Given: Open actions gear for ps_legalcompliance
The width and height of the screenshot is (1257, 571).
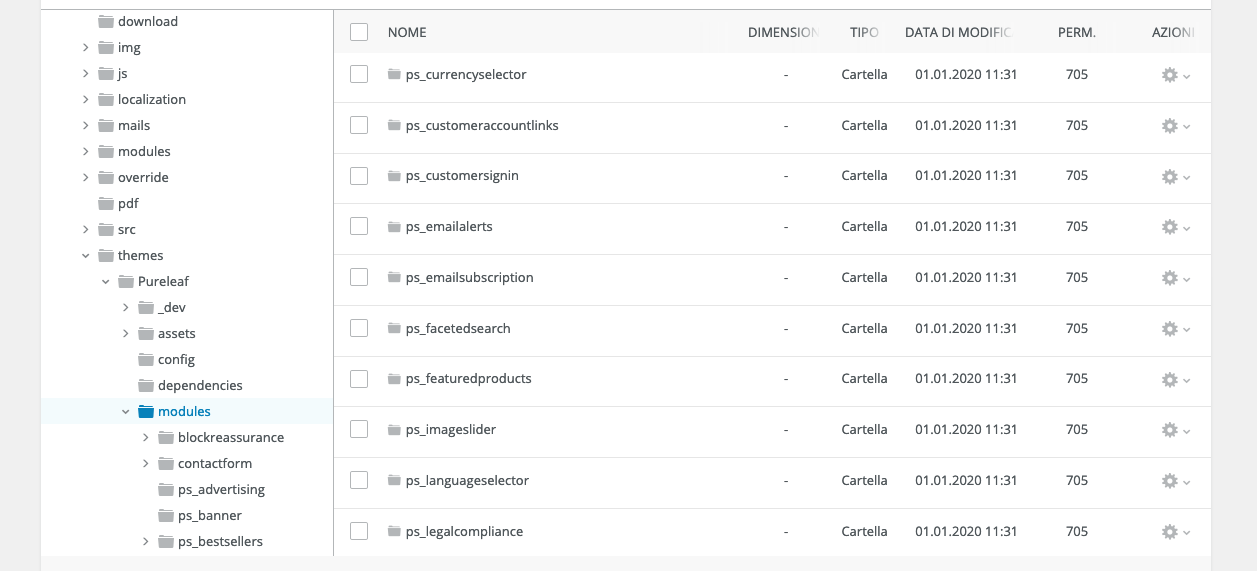Looking at the screenshot, I should pos(1170,532).
